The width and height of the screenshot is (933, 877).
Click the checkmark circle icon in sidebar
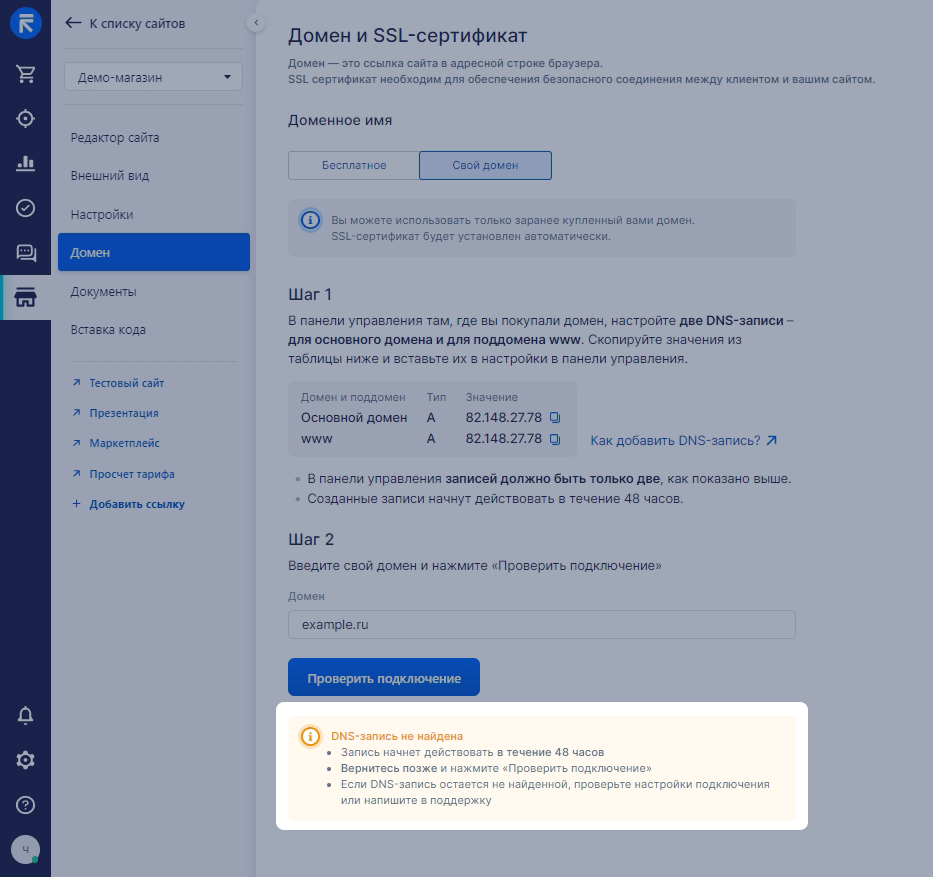[25, 208]
